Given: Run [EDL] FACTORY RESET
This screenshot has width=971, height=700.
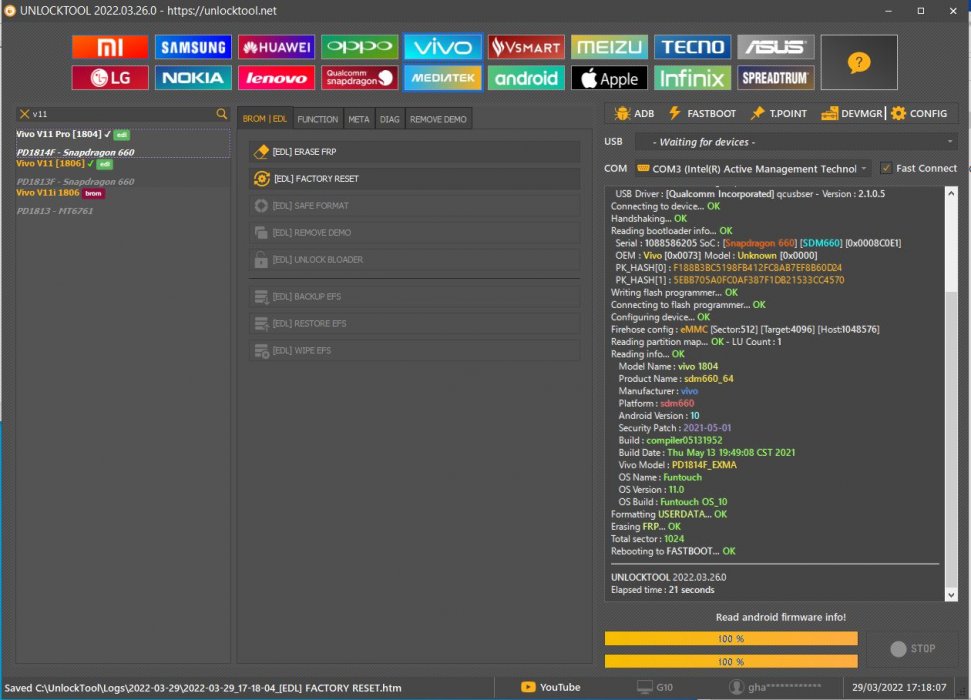Looking at the screenshot, I should 415,178.
